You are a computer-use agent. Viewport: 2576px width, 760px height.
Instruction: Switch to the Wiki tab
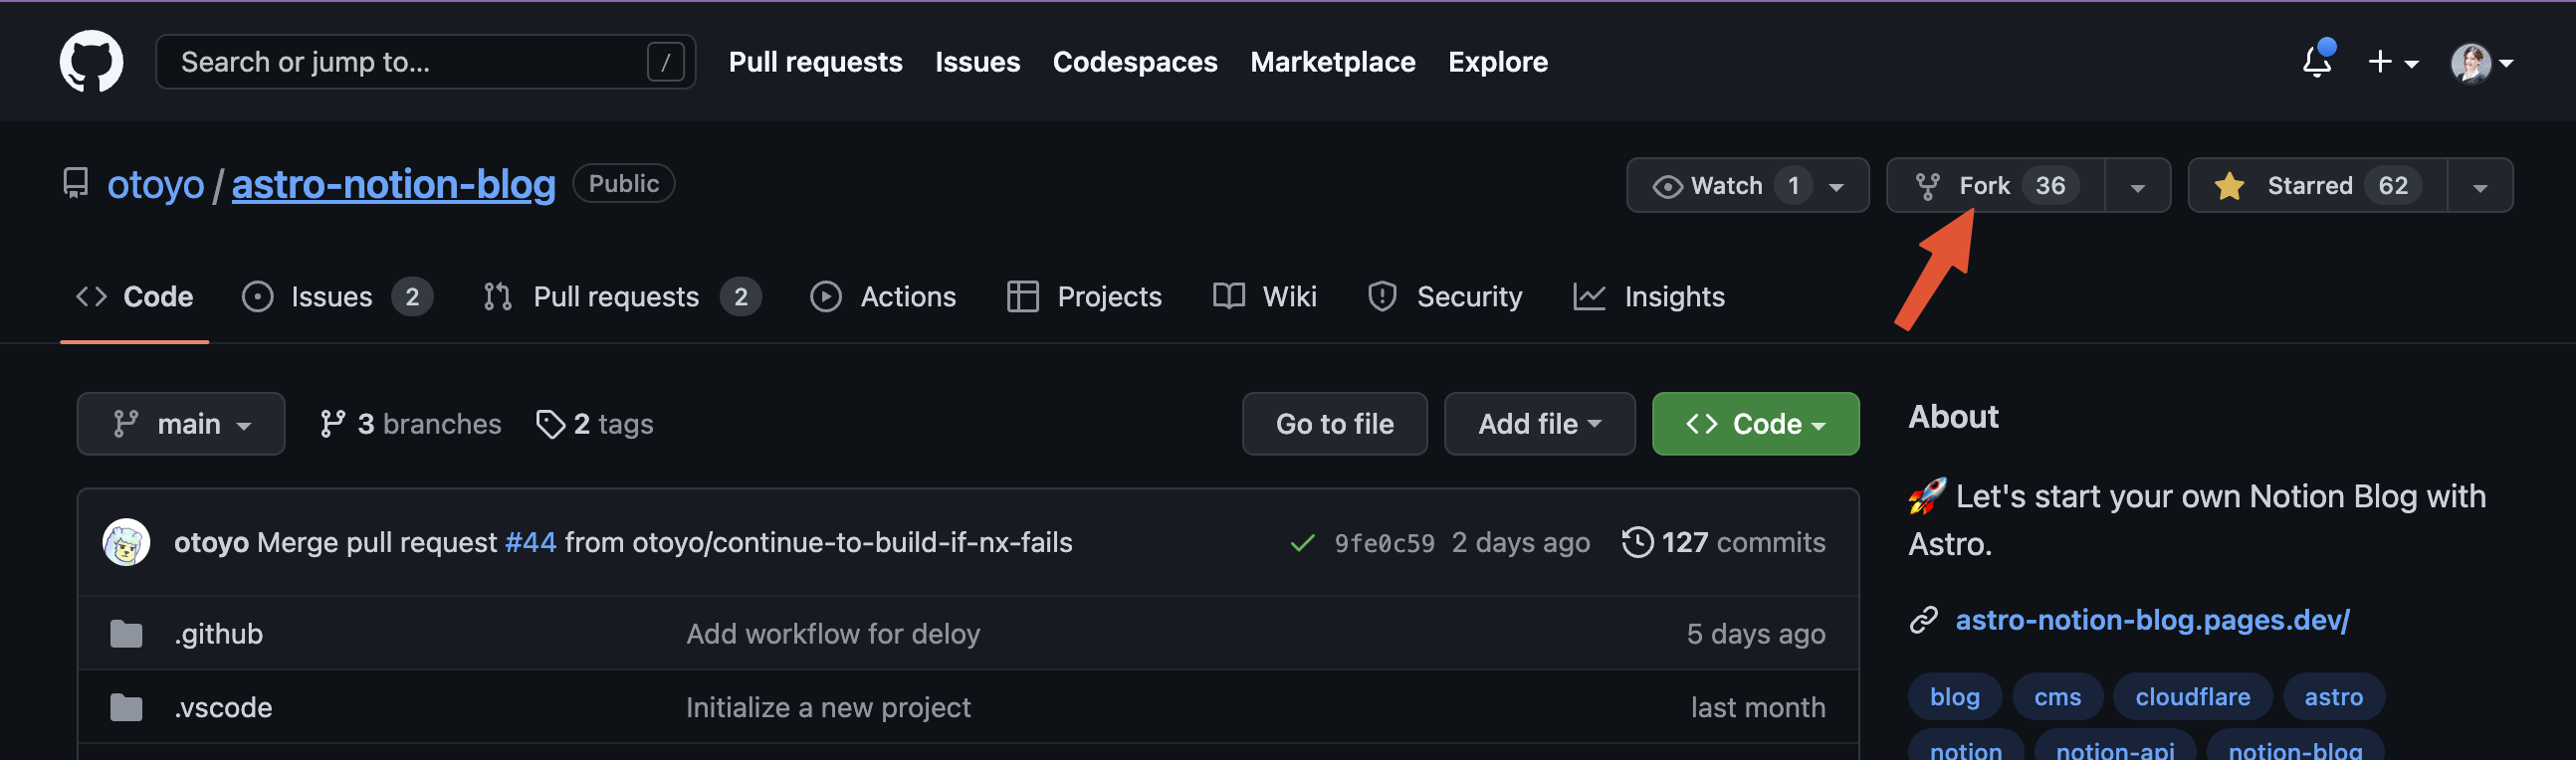coord(1264,297)
